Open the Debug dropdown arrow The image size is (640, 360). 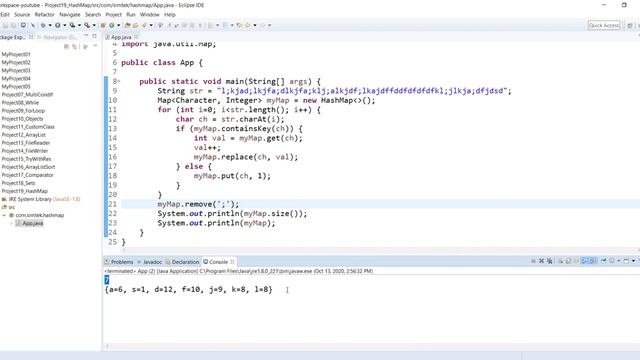50,25
